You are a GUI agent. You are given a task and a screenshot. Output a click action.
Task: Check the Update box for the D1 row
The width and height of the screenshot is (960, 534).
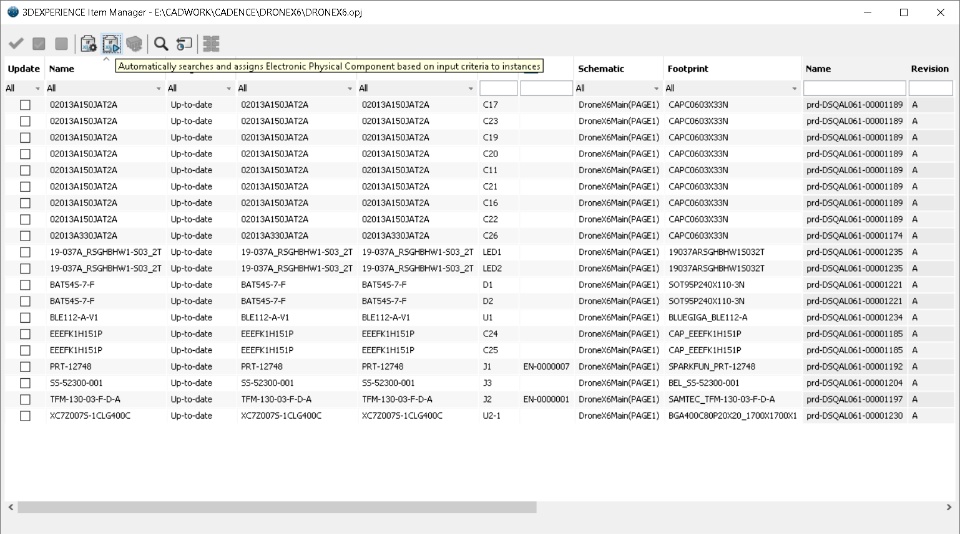click(x=25, y=285)
